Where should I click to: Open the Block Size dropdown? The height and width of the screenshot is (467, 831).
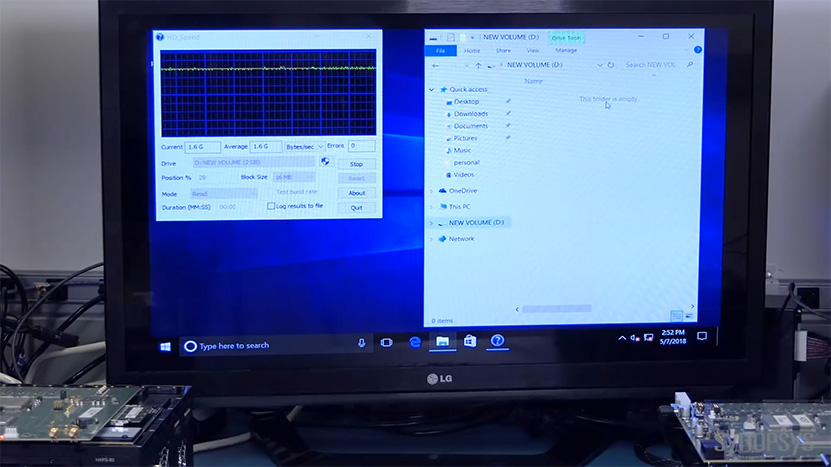[294, 177]
